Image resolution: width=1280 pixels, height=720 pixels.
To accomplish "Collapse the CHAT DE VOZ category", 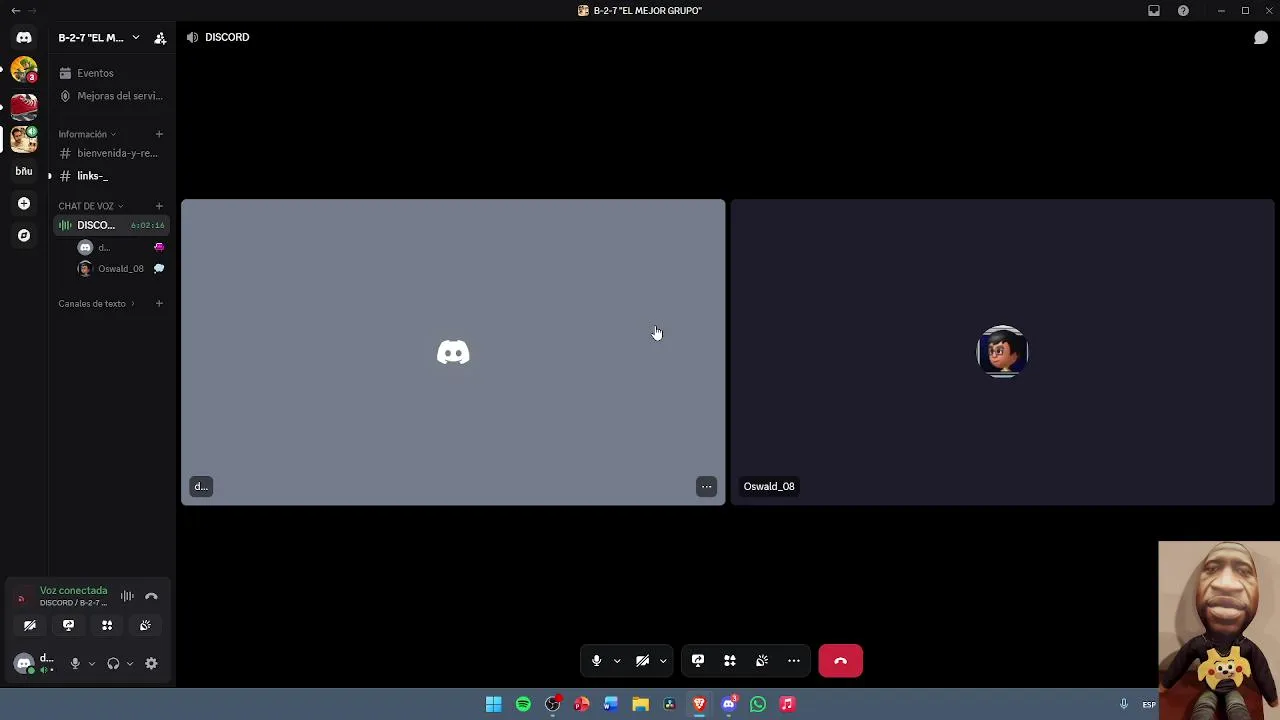I will pos(91,206).
